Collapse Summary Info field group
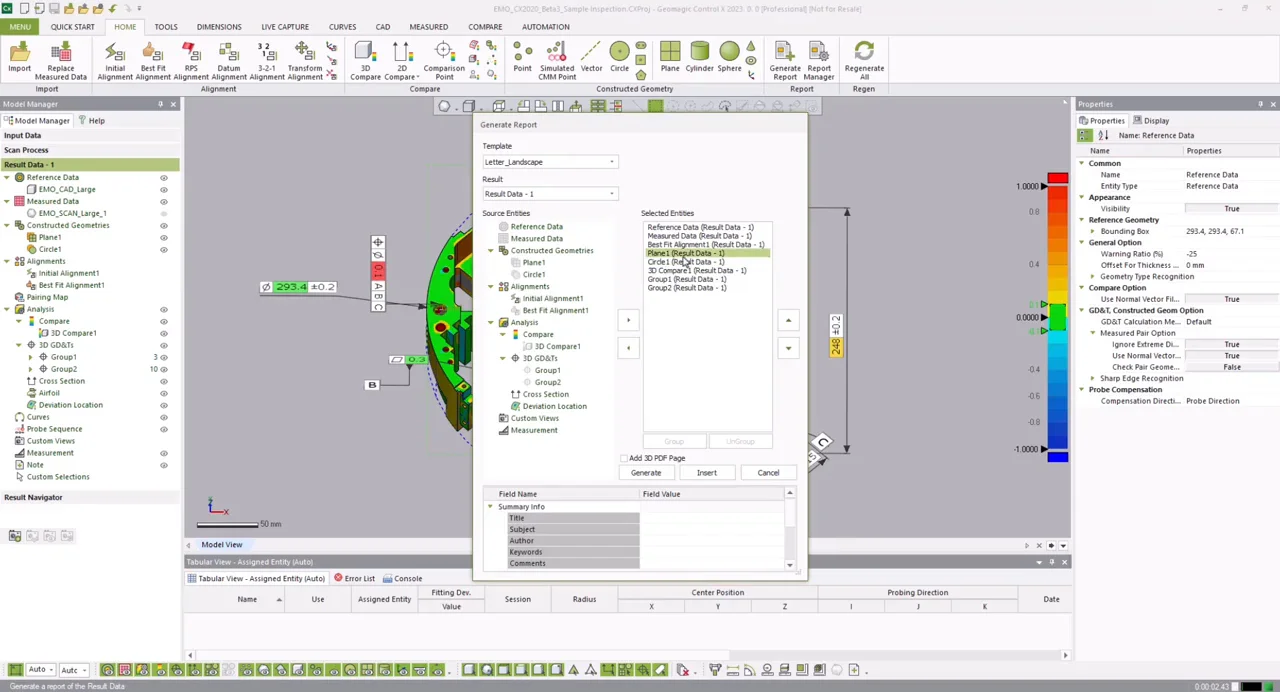Image resolution: width=1280 pixels, height=692 pixels. tap(491, 507)
